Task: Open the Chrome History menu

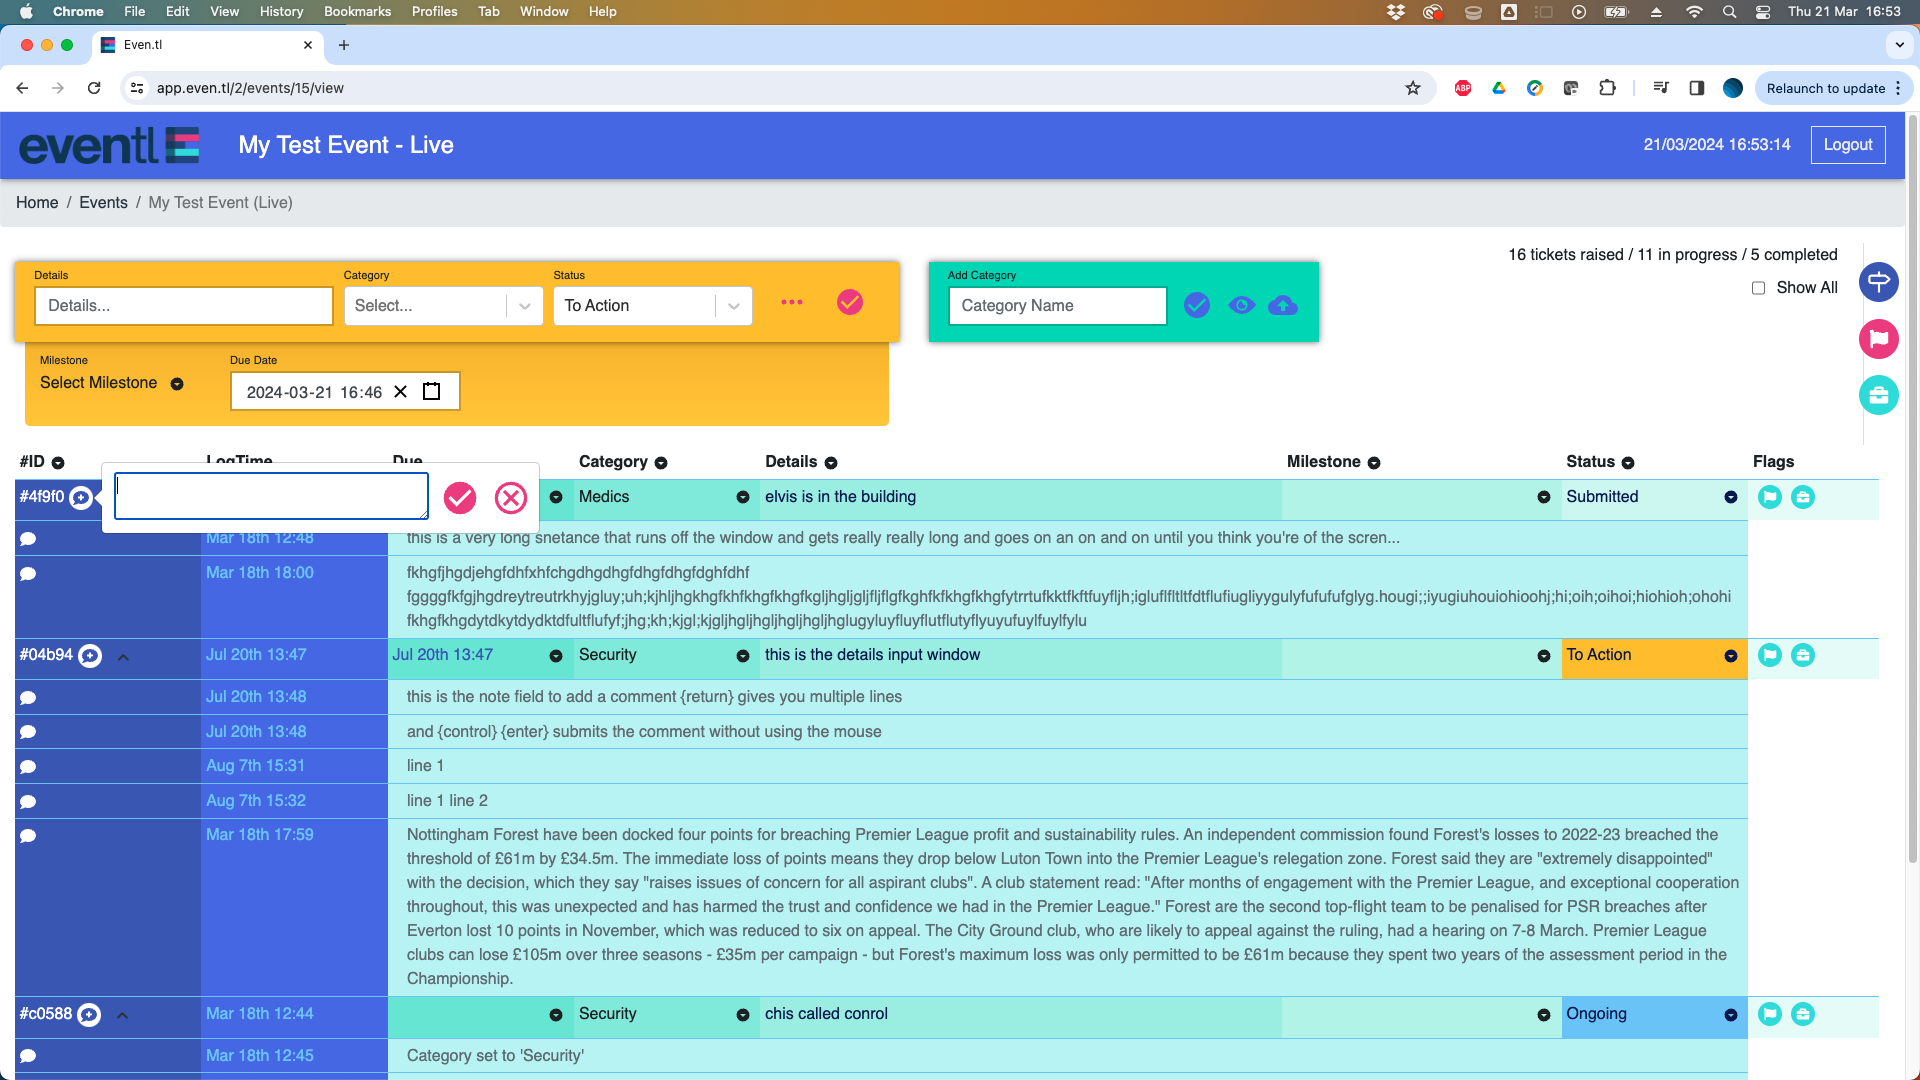Action: [x=281, y=11]
